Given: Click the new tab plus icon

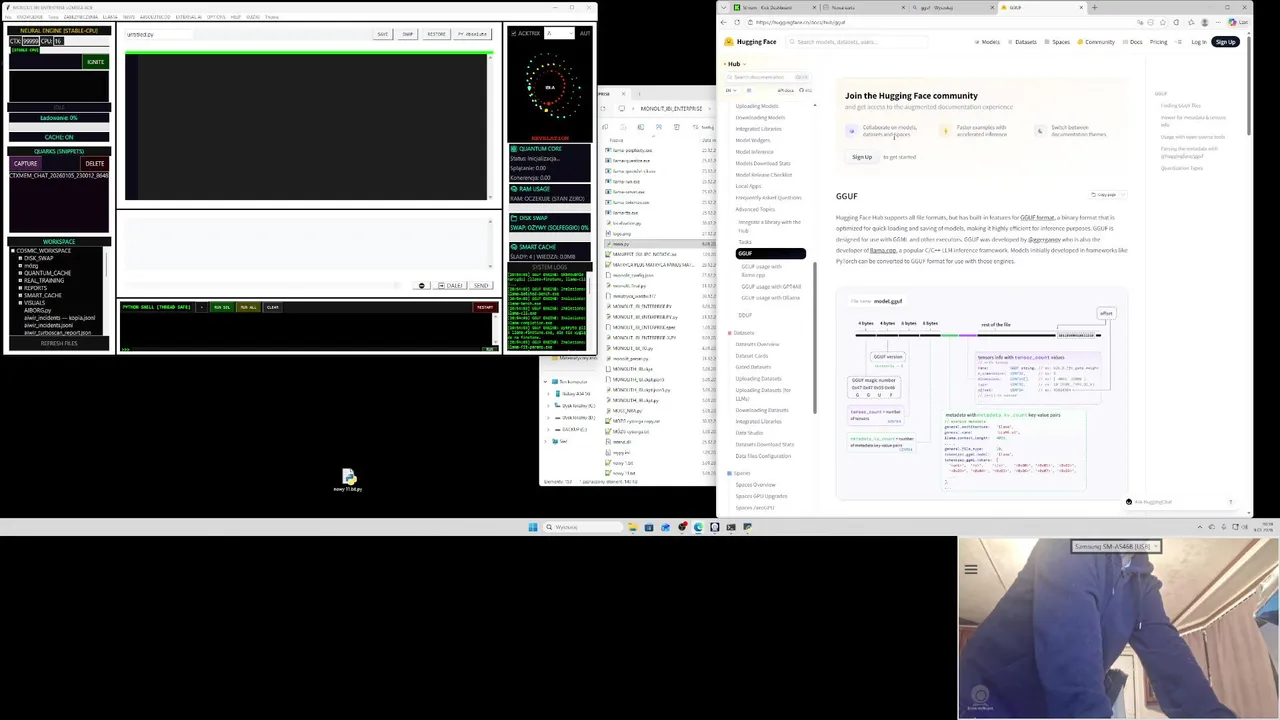Looking at the screenshot, I should pos(1094,7).
